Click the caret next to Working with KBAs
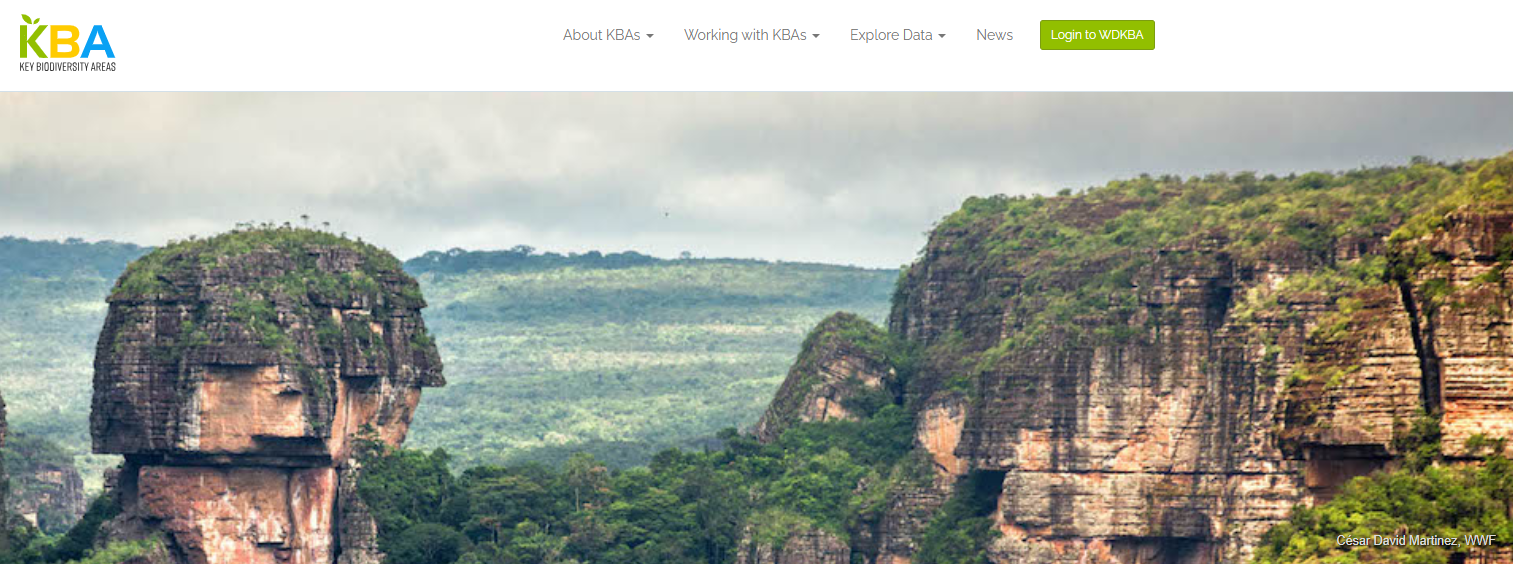Image resolution: width=1513 pixels, height=564 pixels. (816, 36)
